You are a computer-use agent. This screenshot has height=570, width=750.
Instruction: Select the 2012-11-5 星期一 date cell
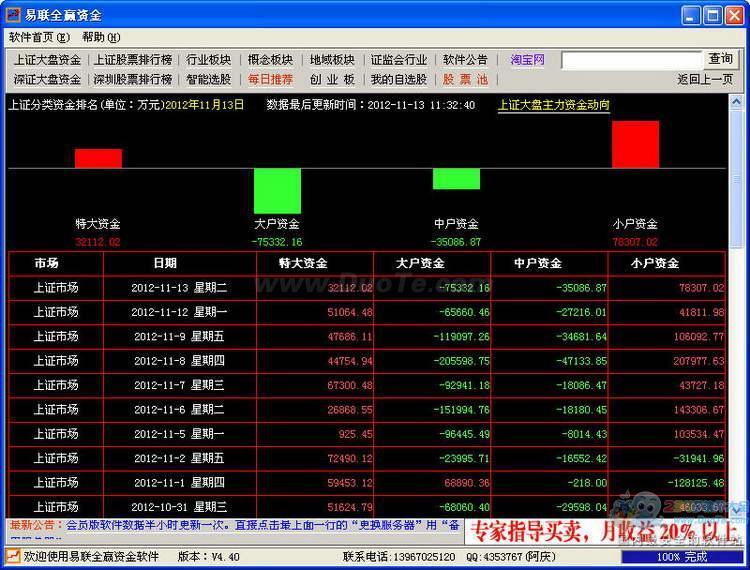179,434
